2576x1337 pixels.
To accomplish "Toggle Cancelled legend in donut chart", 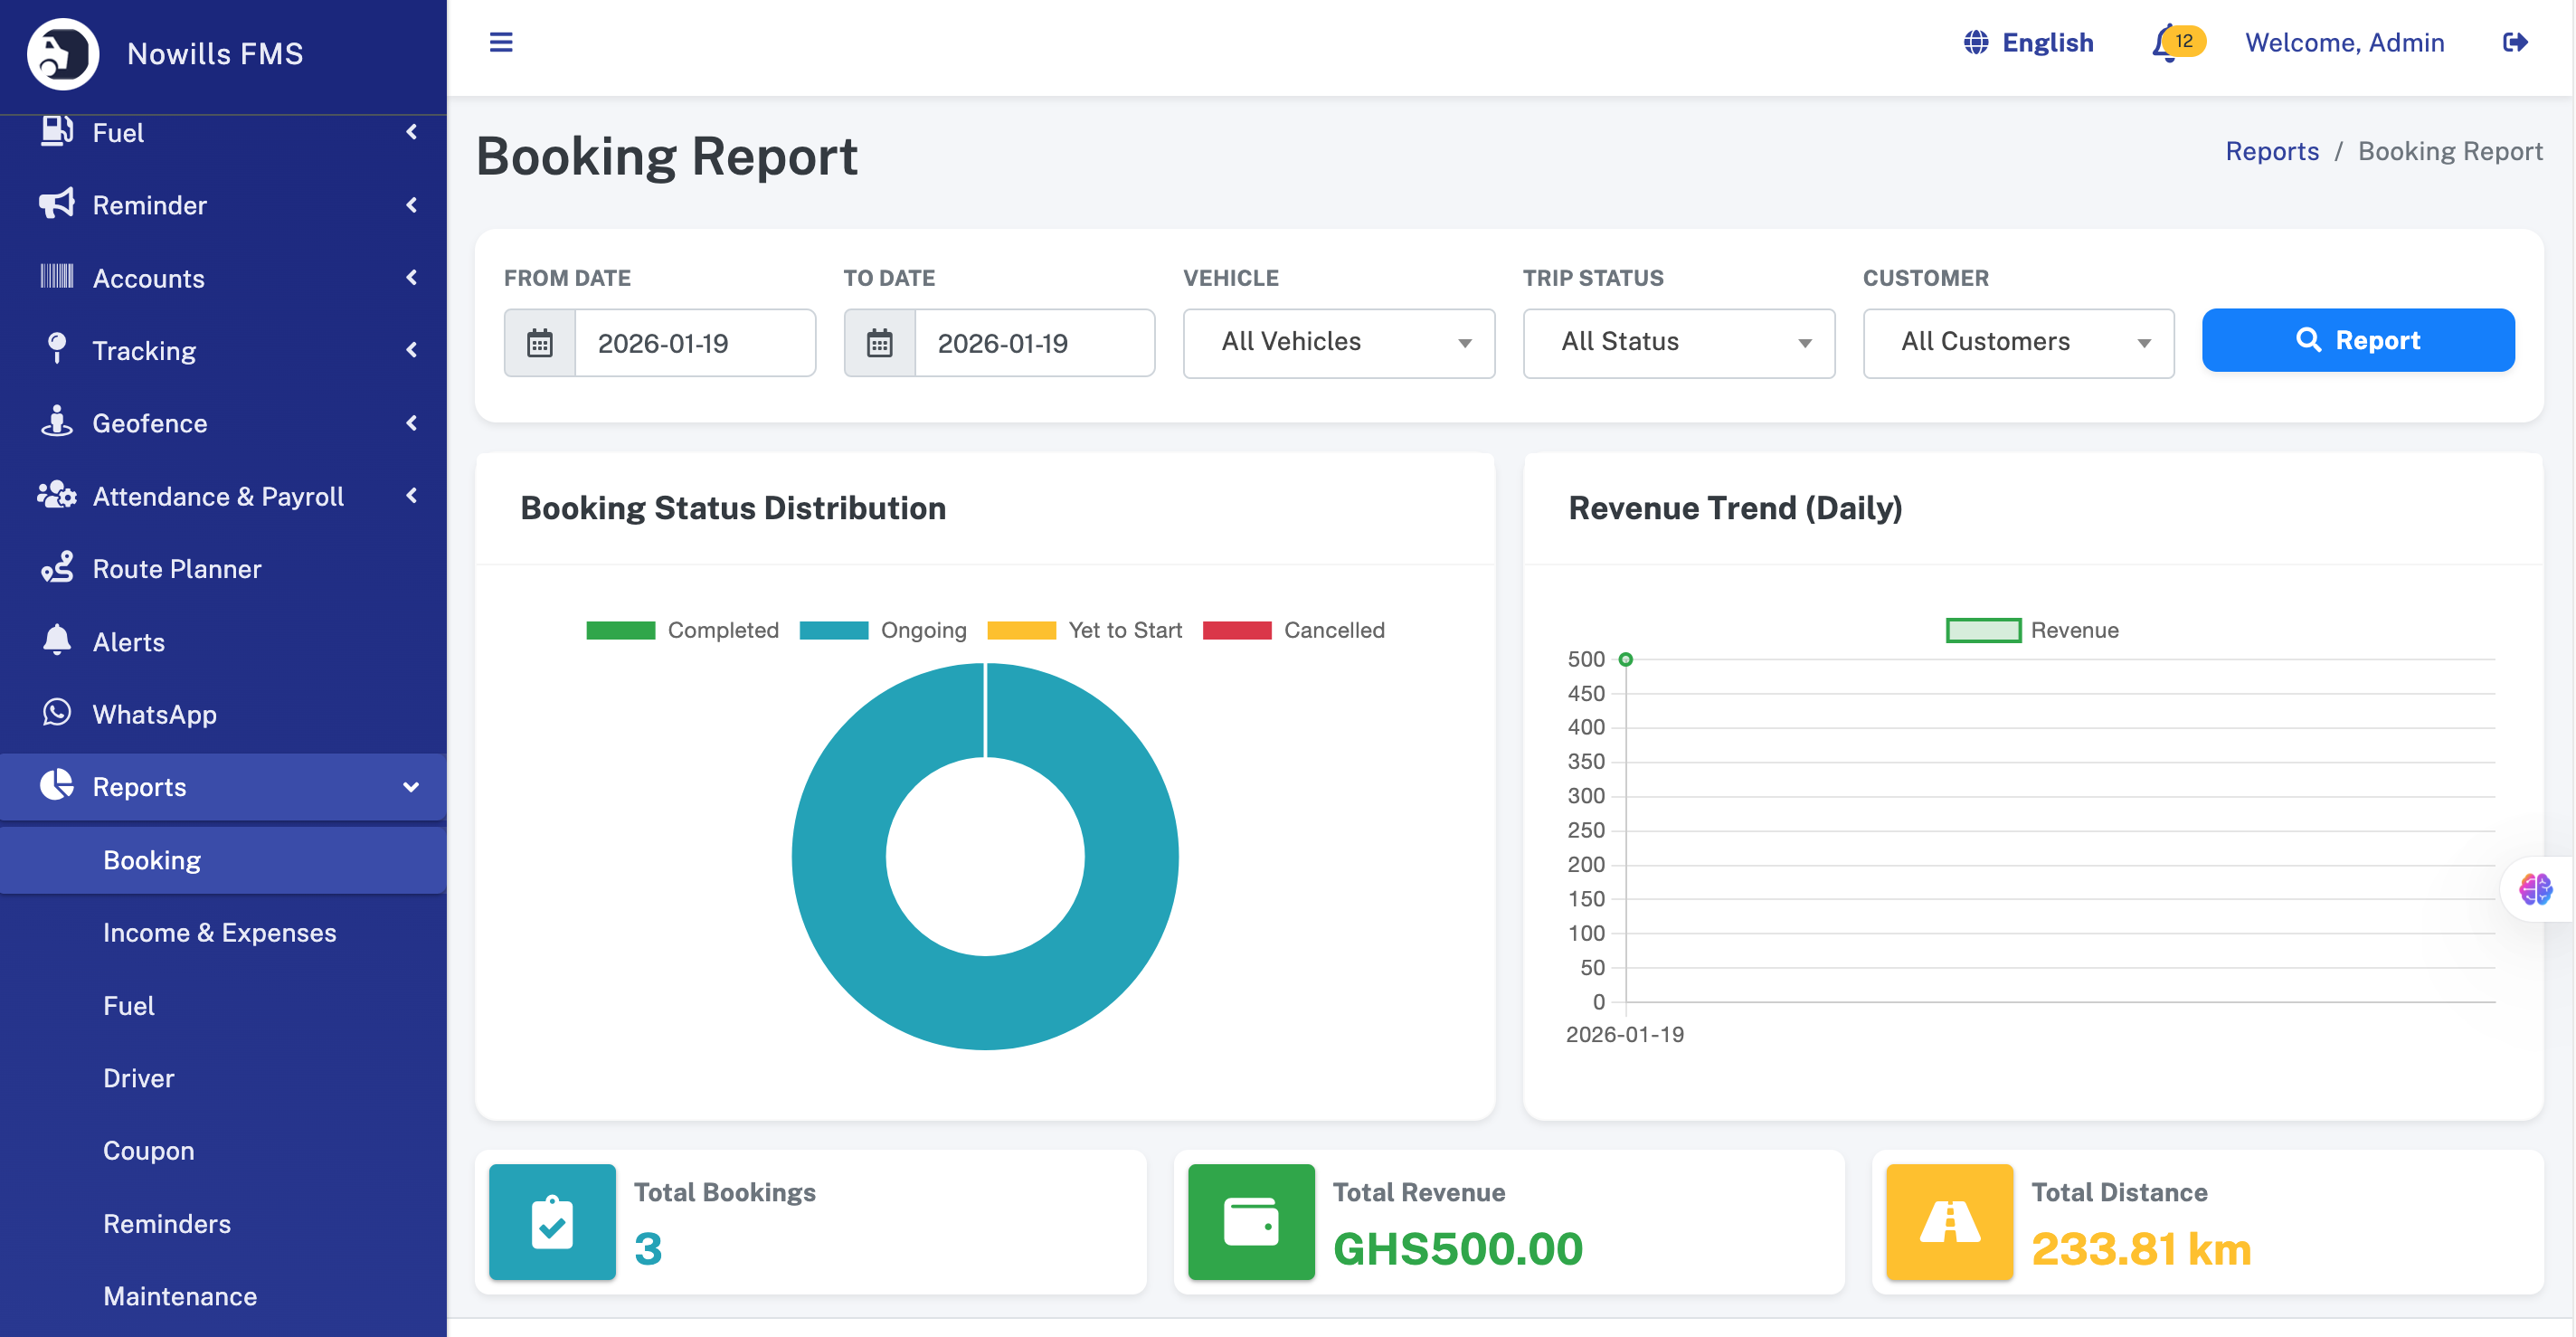I will [1293, 630].
